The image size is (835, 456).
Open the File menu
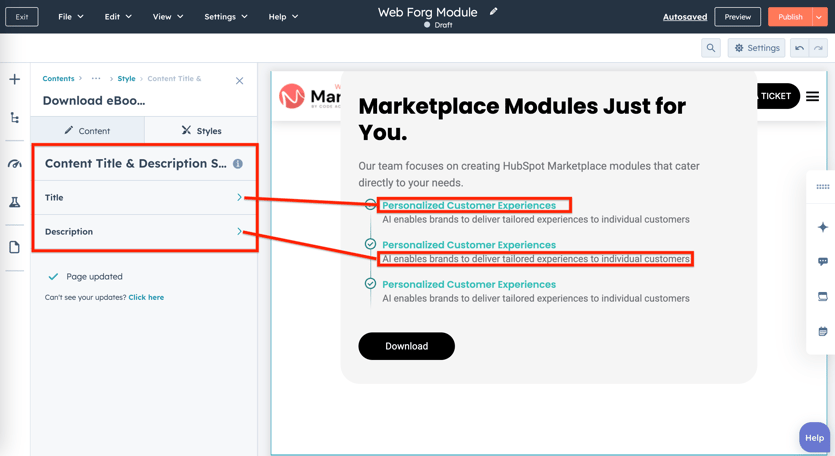[x=70, y=17]
